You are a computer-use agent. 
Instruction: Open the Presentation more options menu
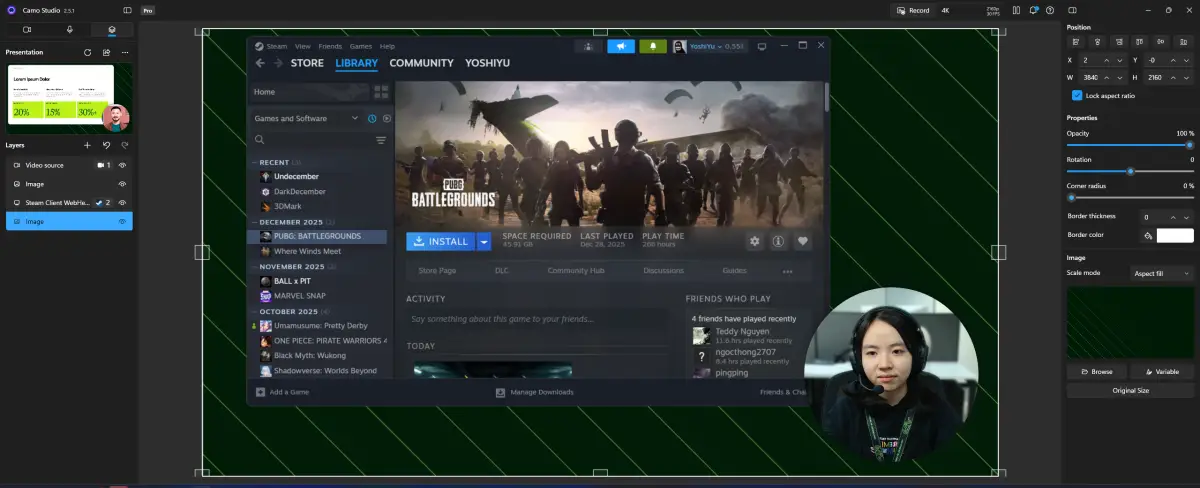125,52
